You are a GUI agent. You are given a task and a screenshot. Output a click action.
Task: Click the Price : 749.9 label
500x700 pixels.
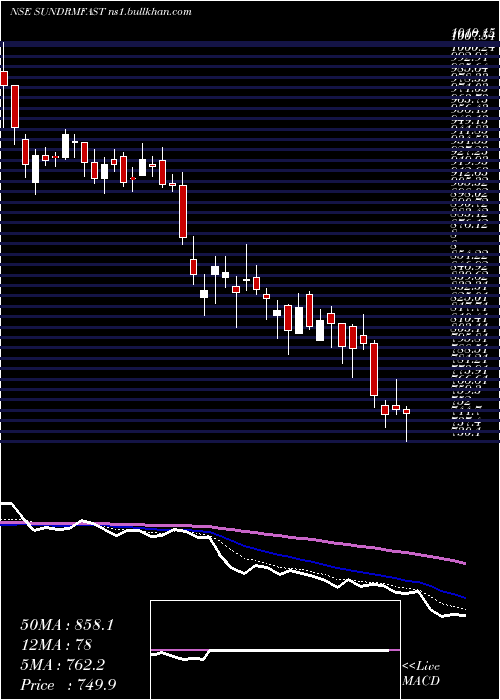(x=70, y=685)
